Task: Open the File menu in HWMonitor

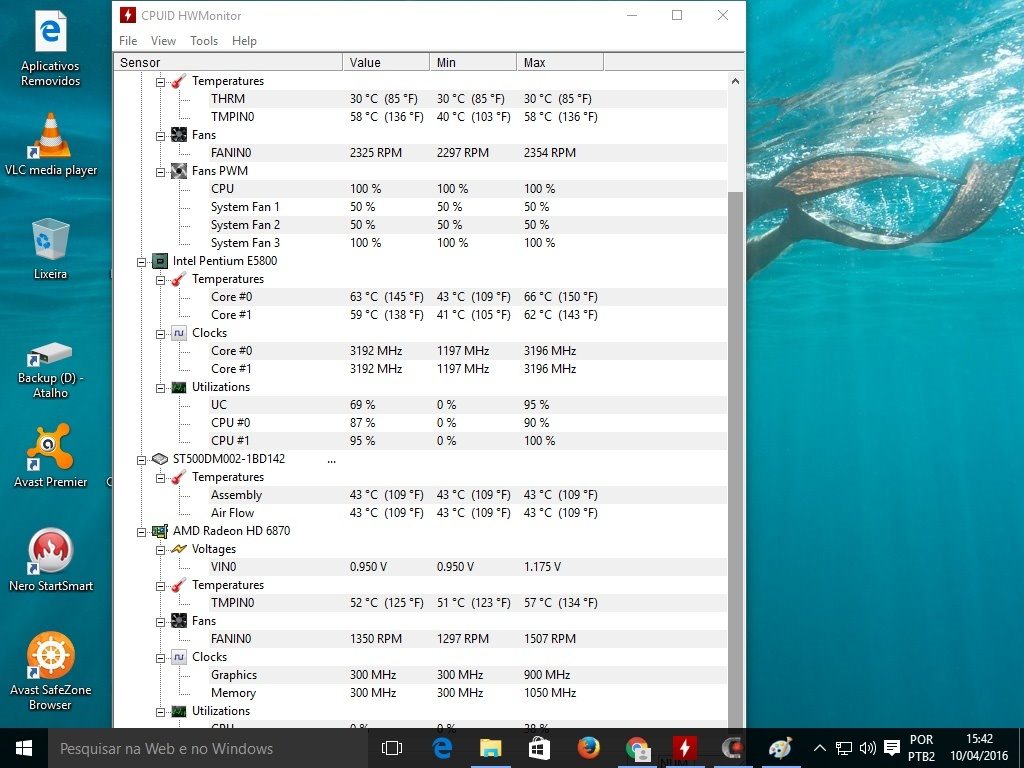Action: point(128,40)
